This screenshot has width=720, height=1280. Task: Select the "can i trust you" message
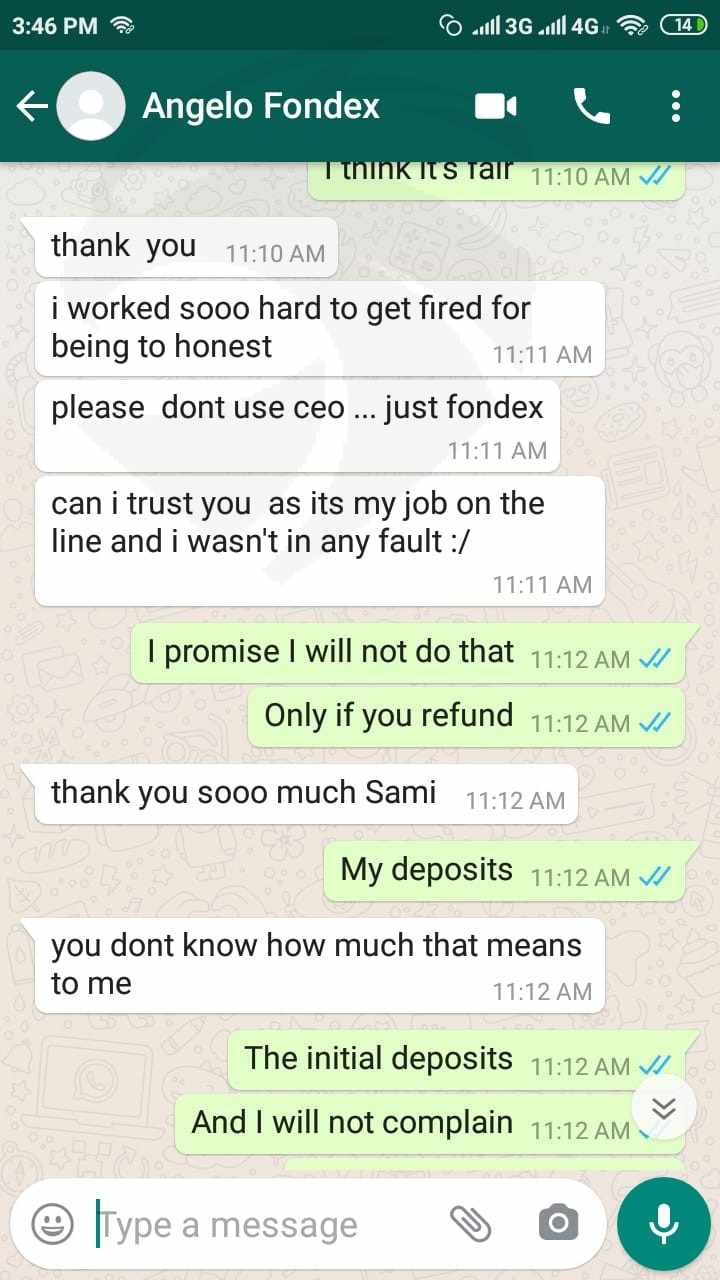[x=319, y=541]
